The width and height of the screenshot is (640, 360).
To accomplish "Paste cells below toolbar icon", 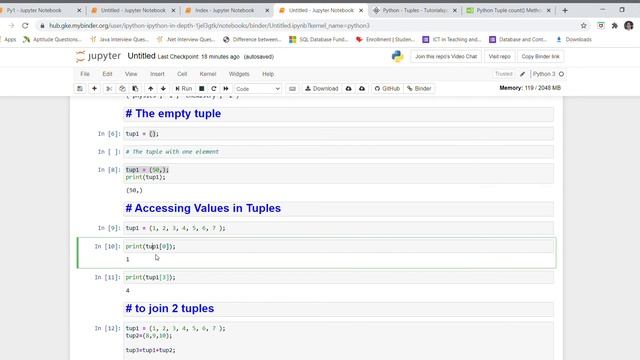I will tap(135, 89).
